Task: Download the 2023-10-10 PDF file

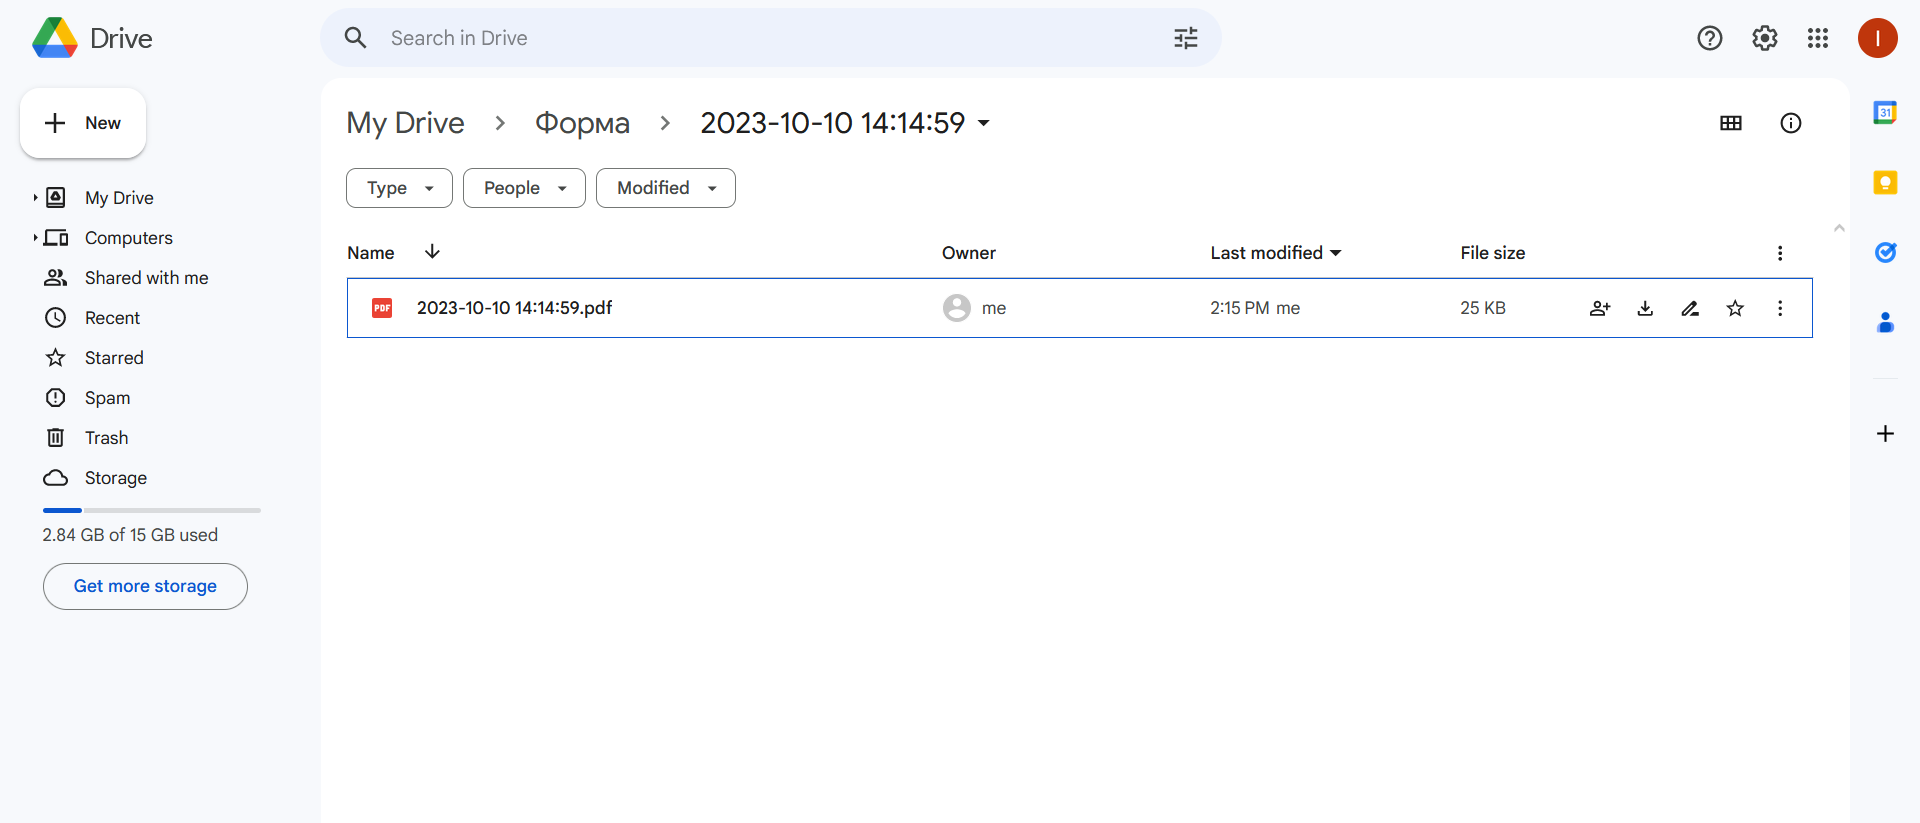Action: coord(1645,308)
